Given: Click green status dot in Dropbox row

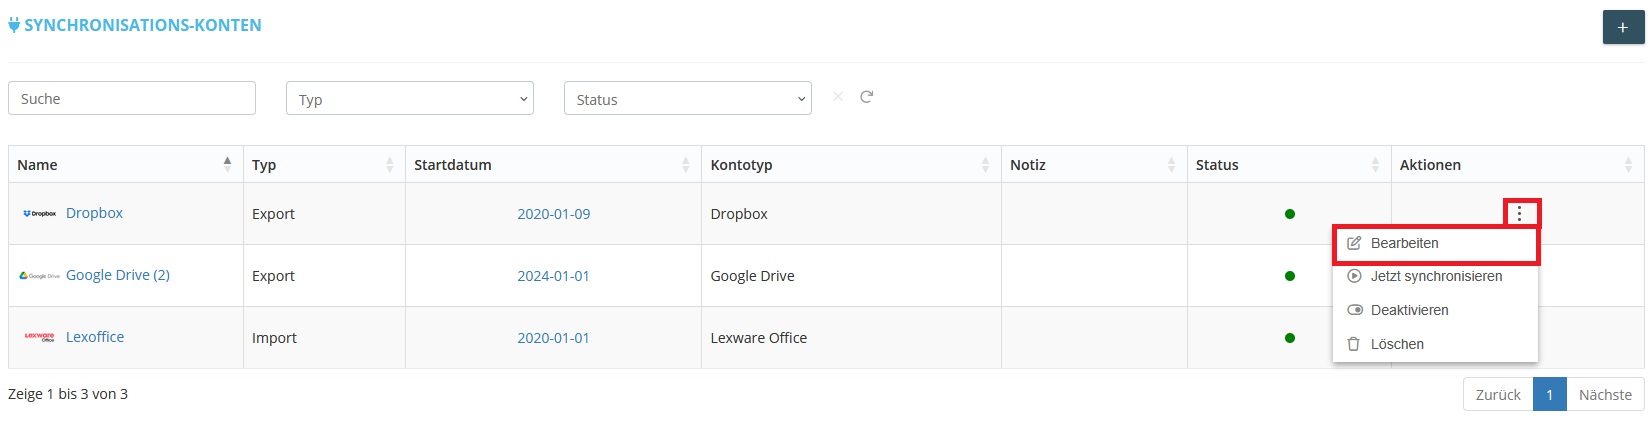Looking at the screenshot, I should pos(1290,214).
